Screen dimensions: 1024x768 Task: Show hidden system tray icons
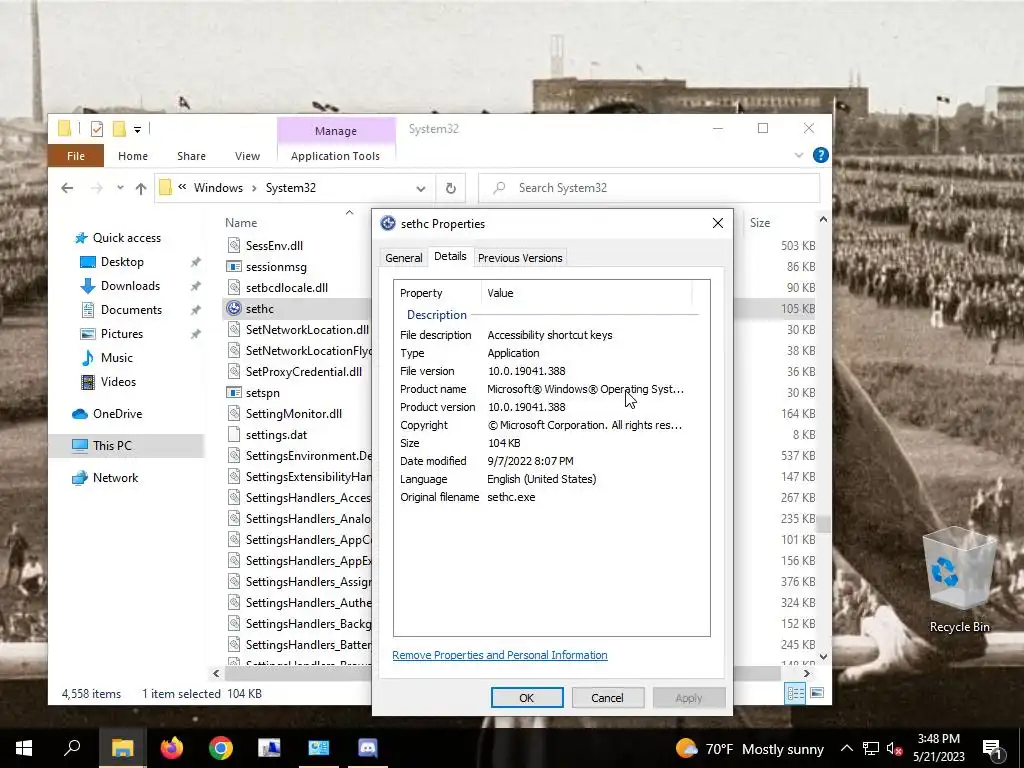846,748
